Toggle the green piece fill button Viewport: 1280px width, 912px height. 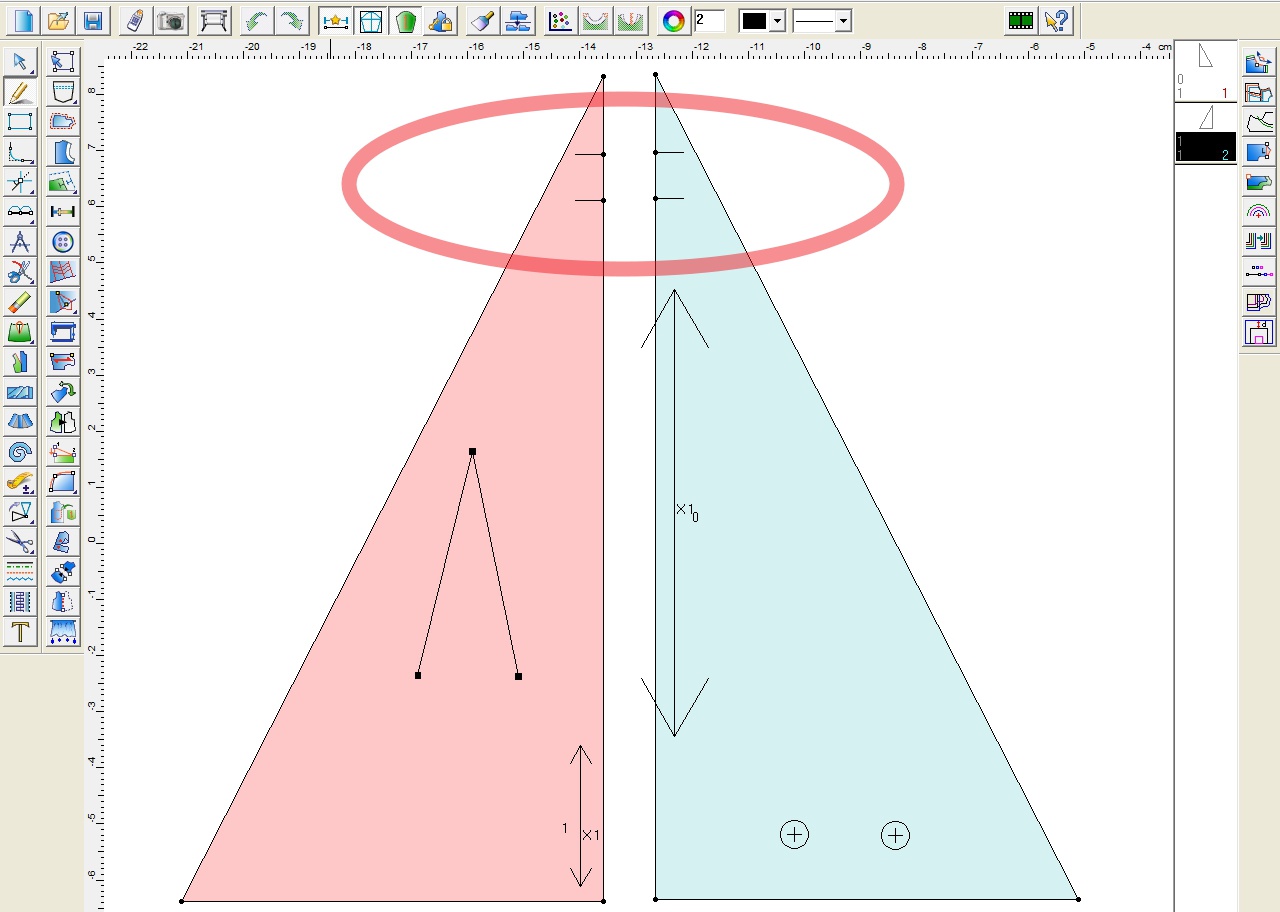point(405,20)
